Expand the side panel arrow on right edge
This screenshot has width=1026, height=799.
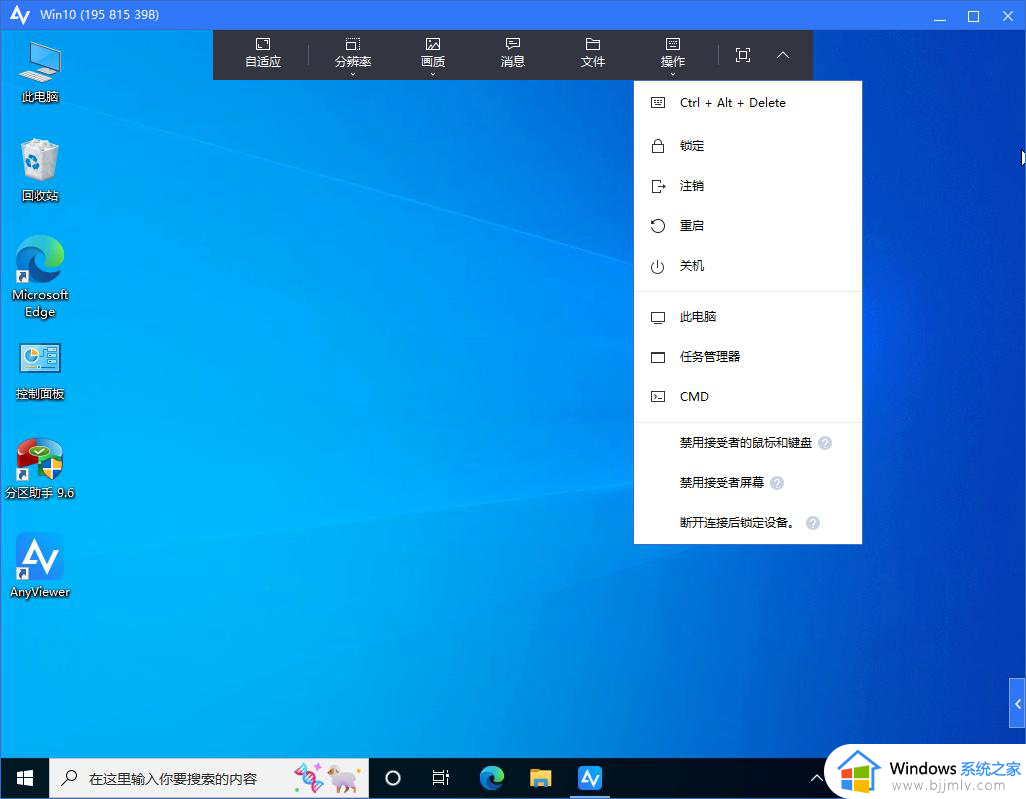(x=1017, y=704)
